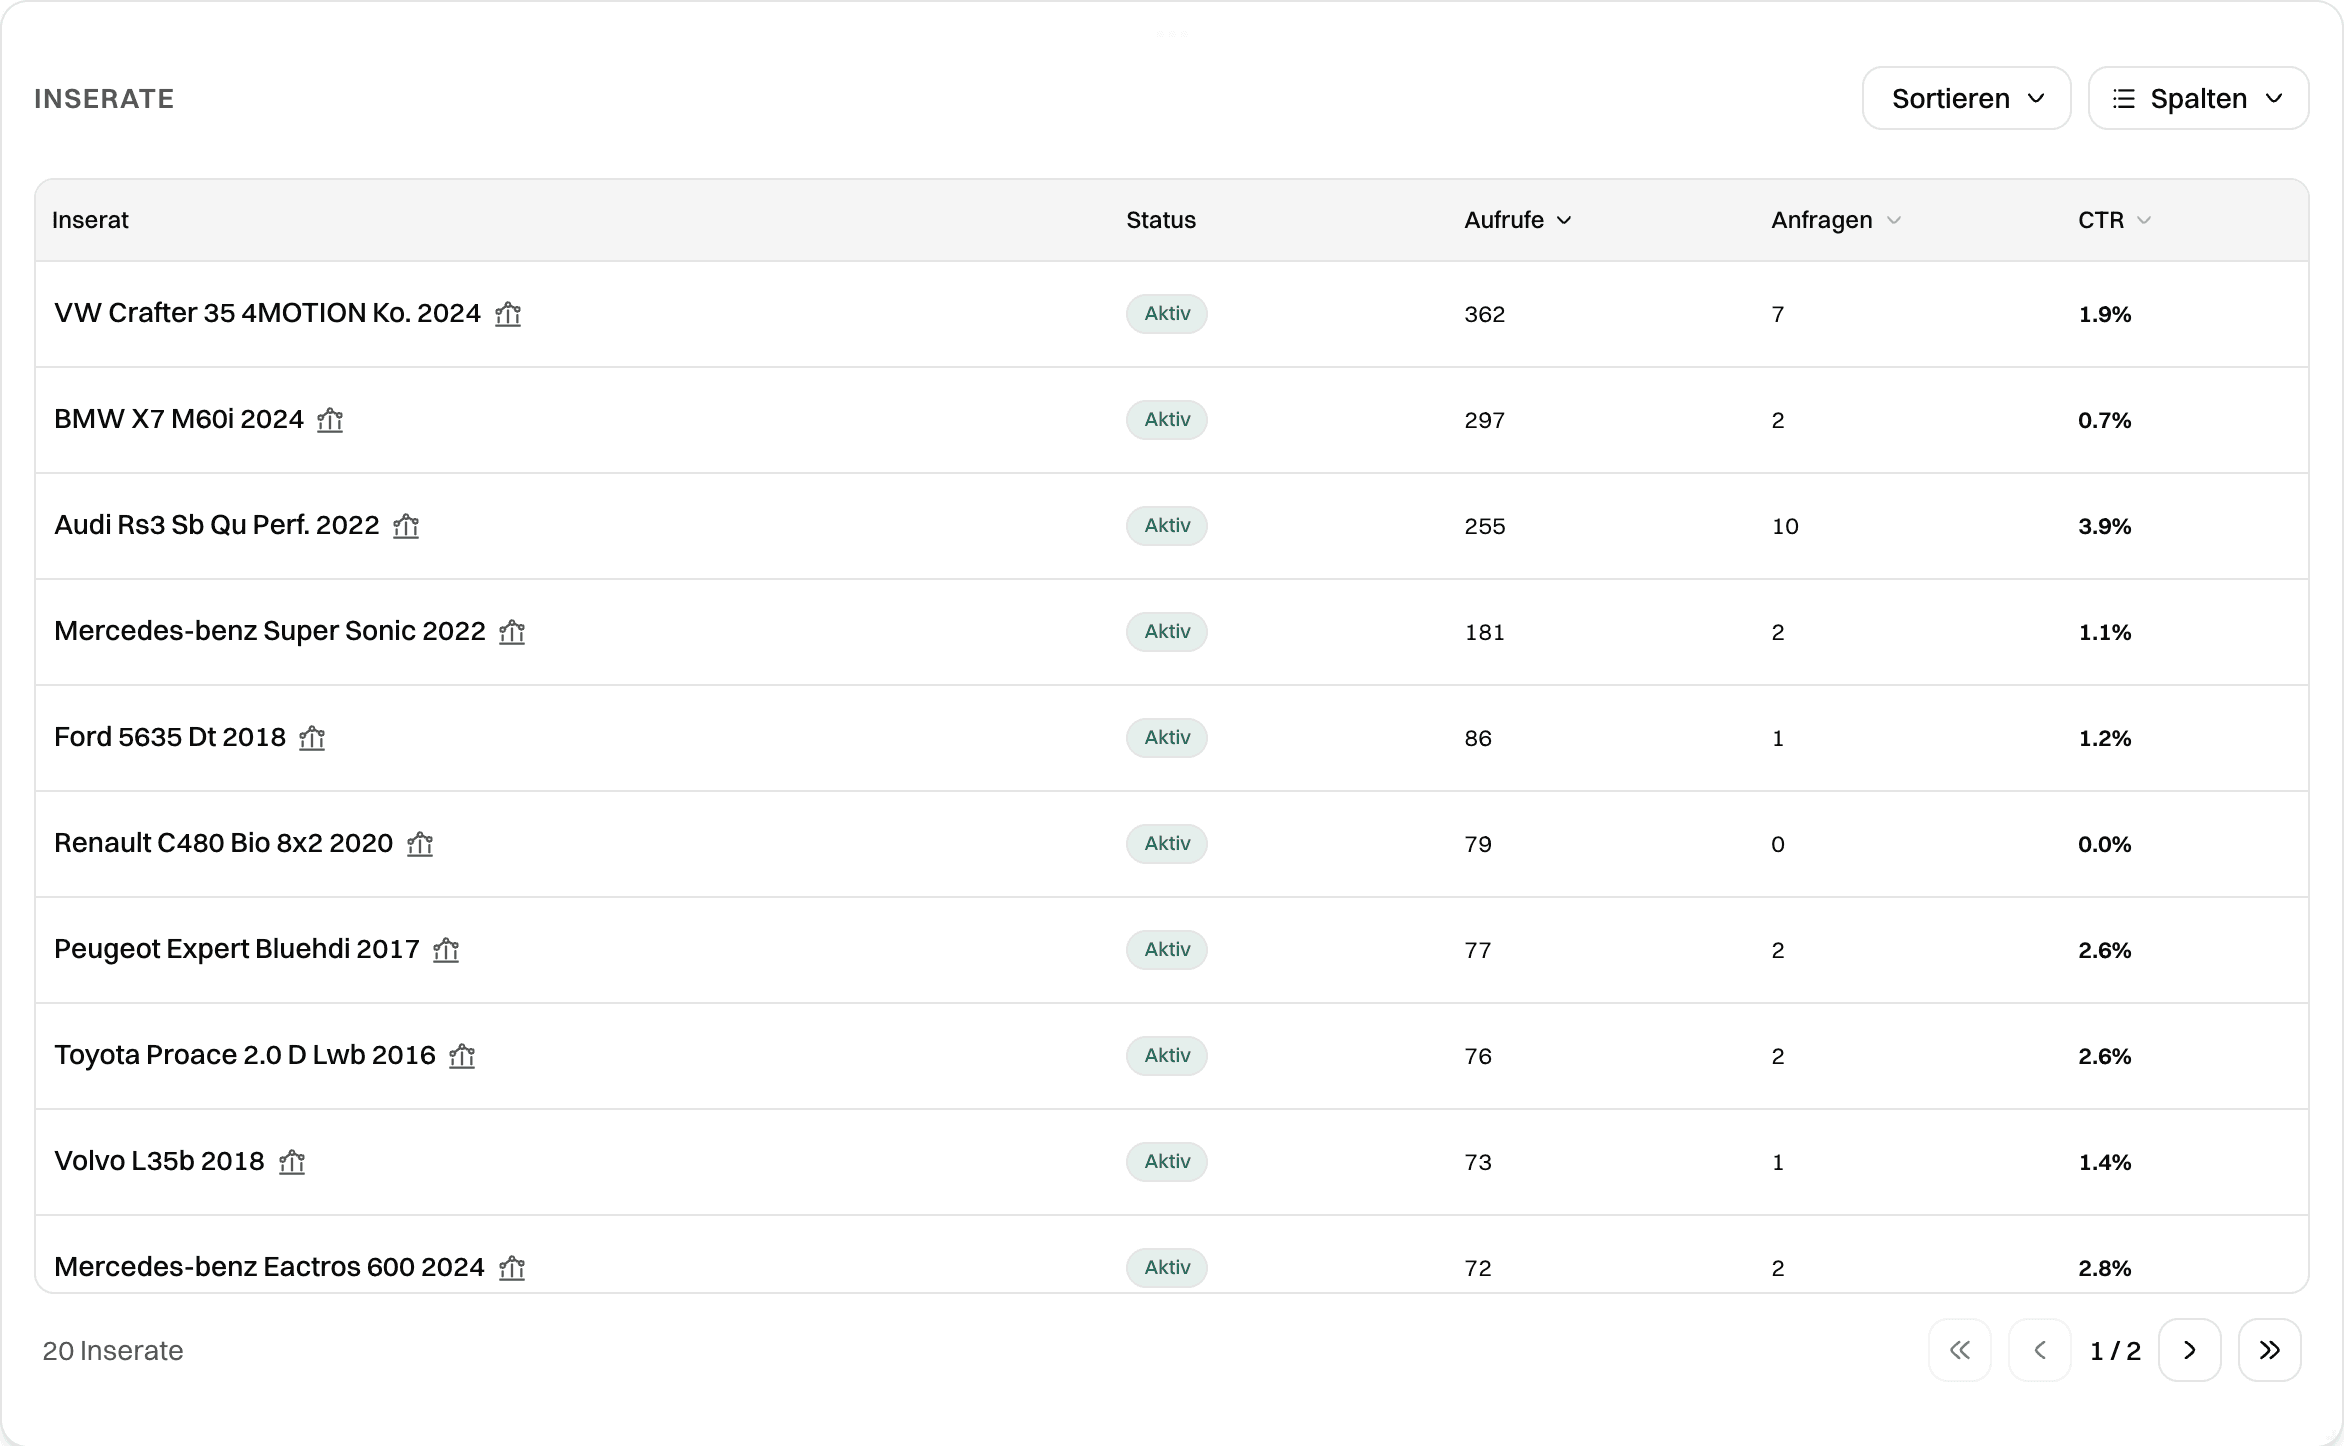Click the stats icon next to Volvo L35b 2018
2344x1448 pixels.
pyautogui.click(x=292, y=1162)
